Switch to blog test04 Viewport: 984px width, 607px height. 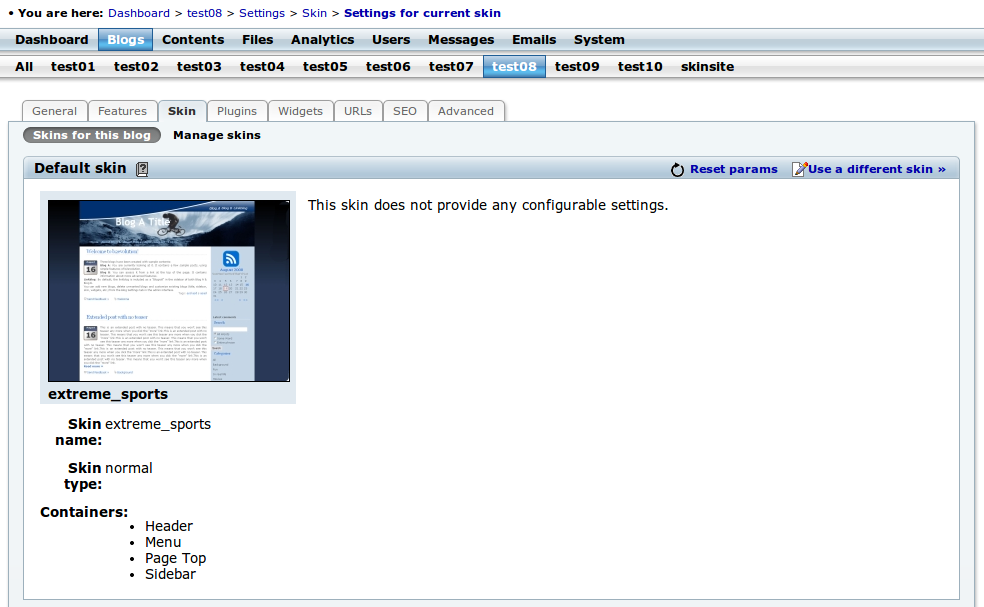pyautogui.click(x=262, y=67)
